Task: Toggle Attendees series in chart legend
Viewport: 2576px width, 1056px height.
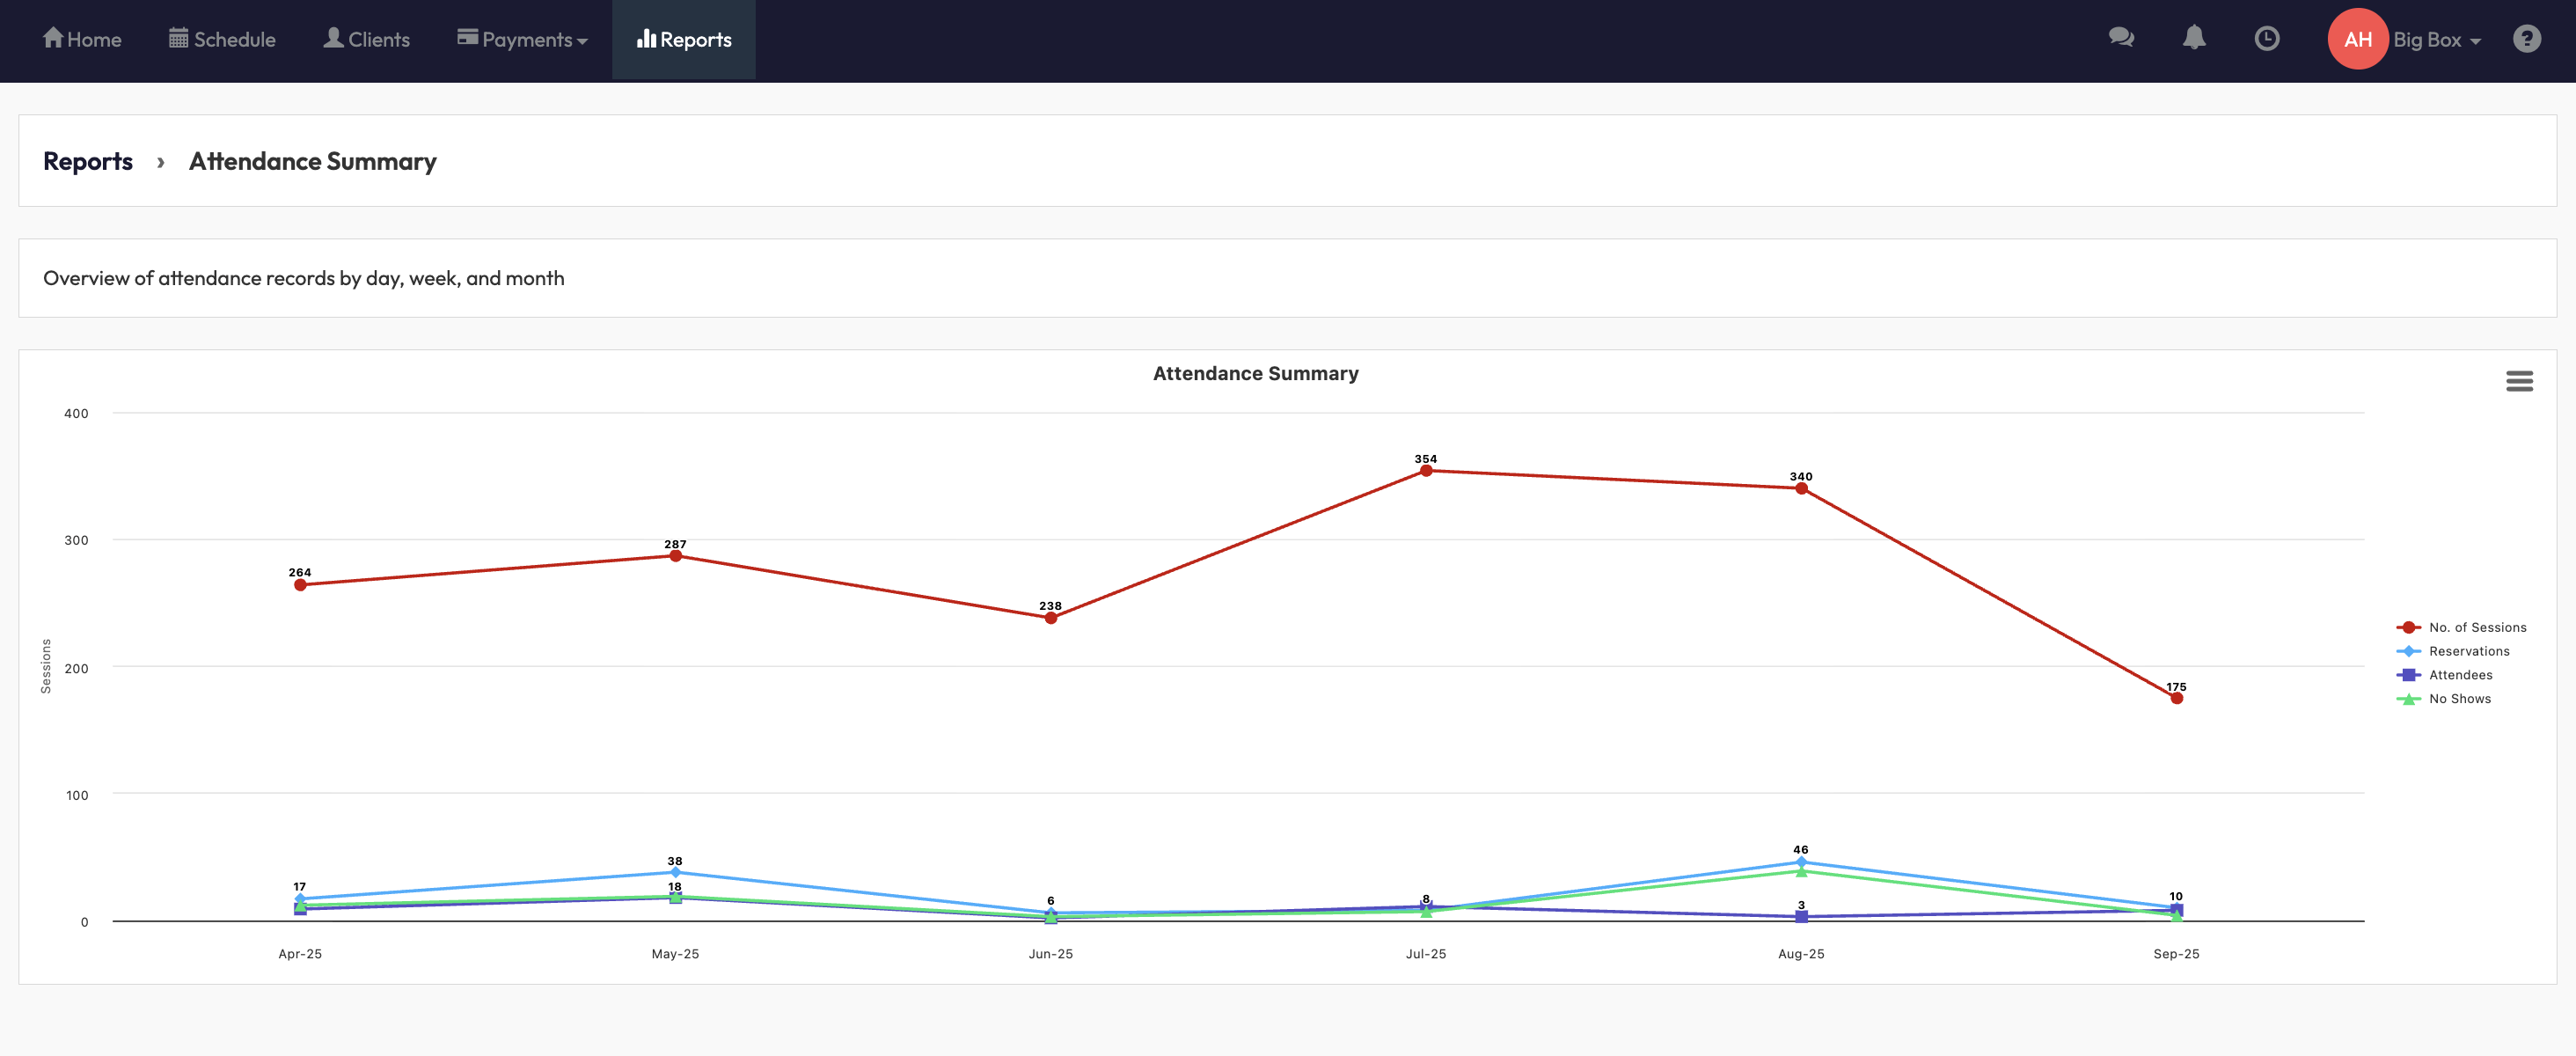Action: point(2460,675)
